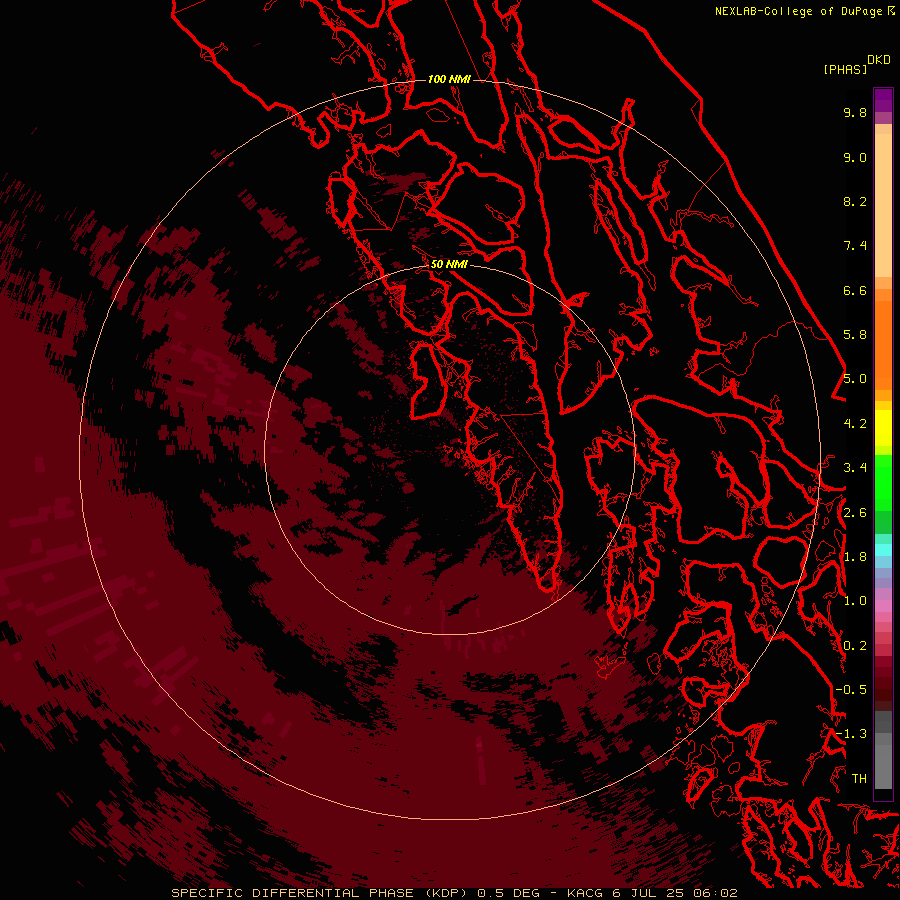The image size is (900, 900).
Task: Click the 4.2 value on the color scale
Action: (x=855, y=424)
